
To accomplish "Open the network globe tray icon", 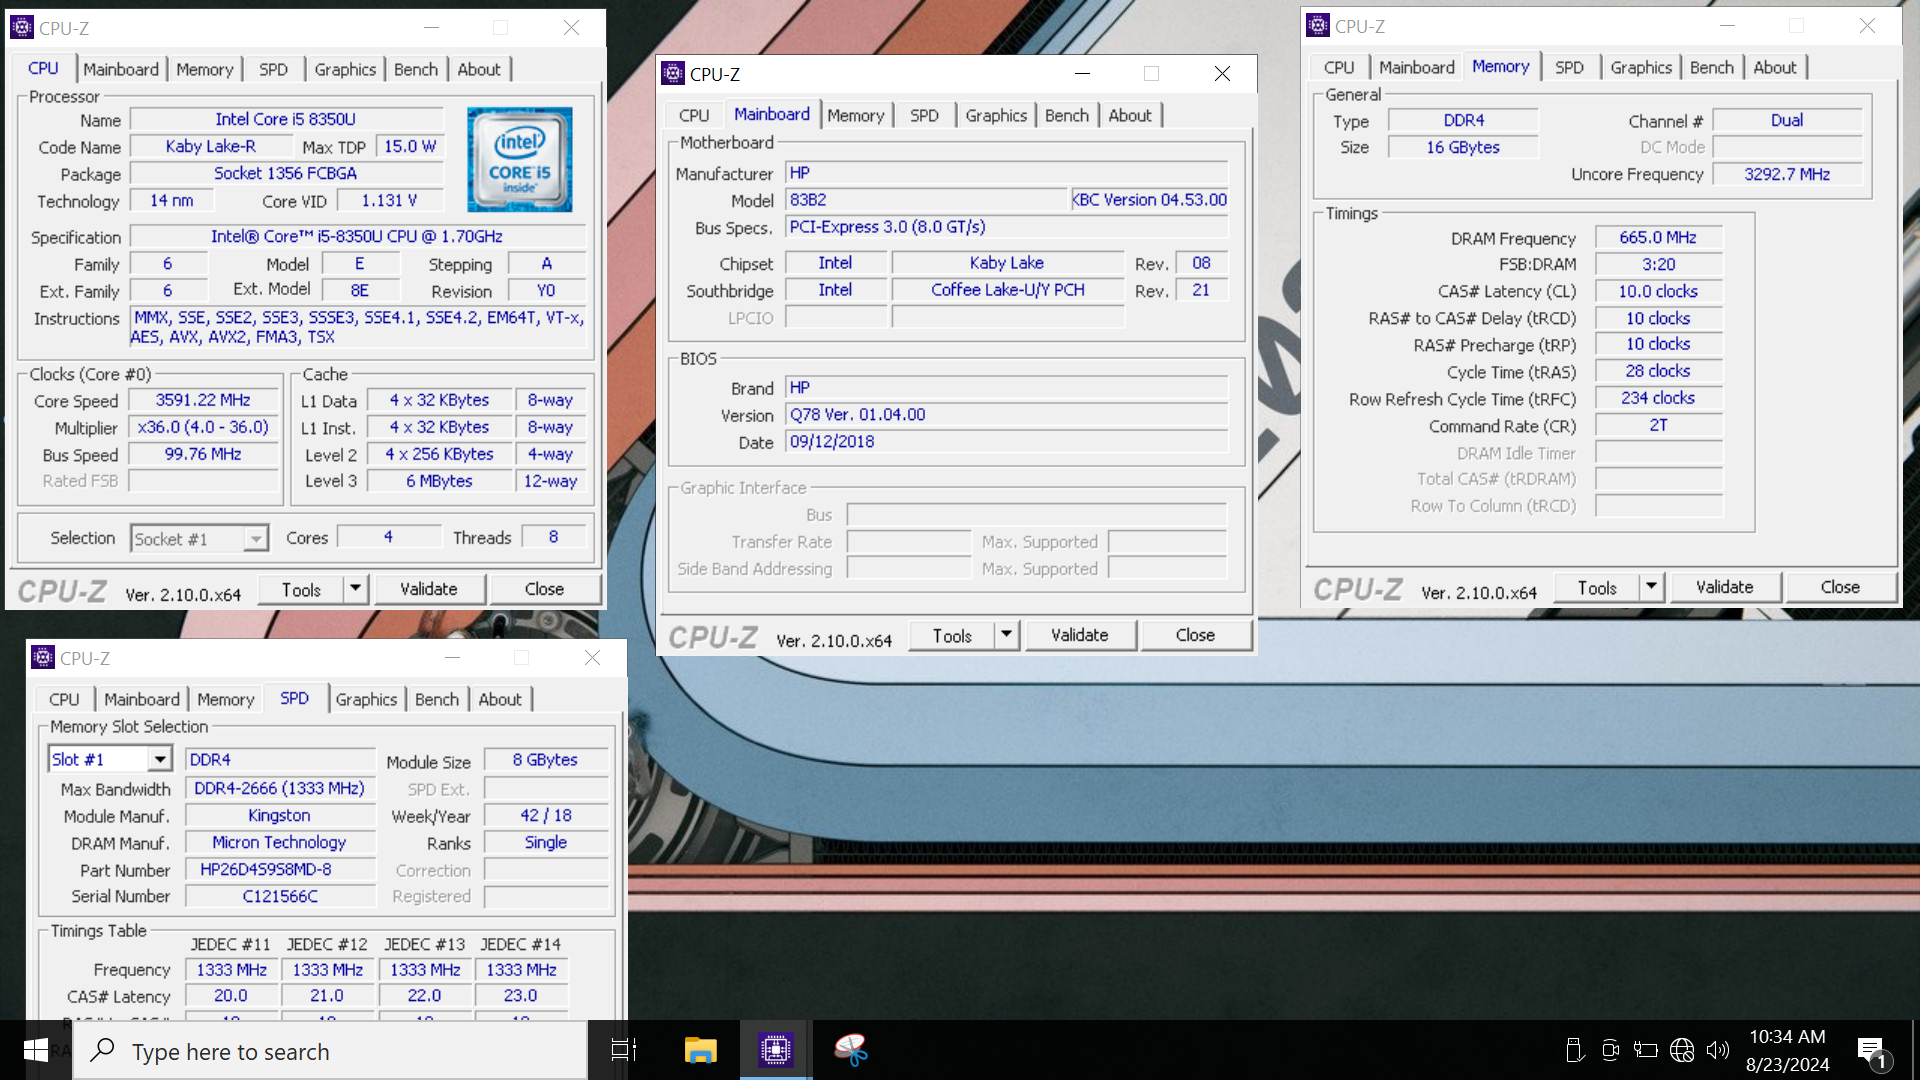I will pos(1682,1050).
